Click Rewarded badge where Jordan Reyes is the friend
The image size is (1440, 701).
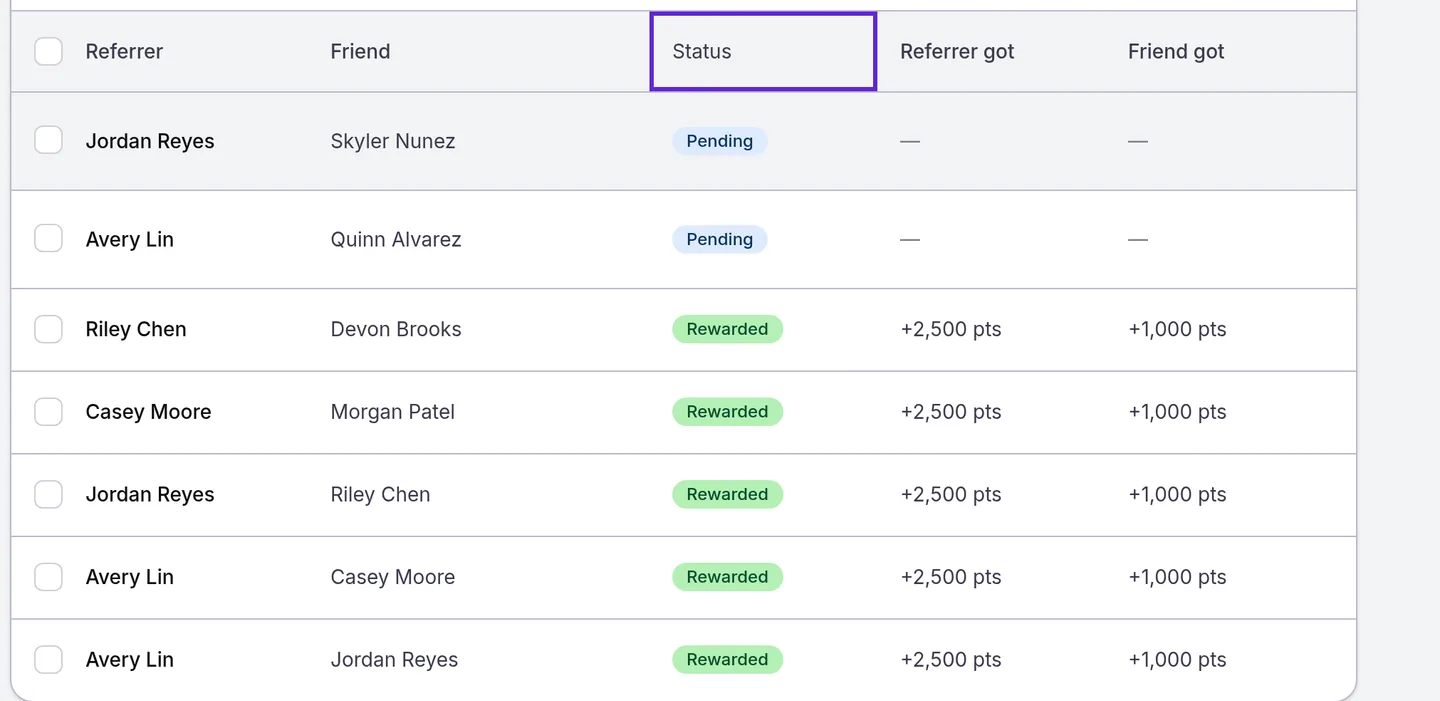click(x=727, y=660)
